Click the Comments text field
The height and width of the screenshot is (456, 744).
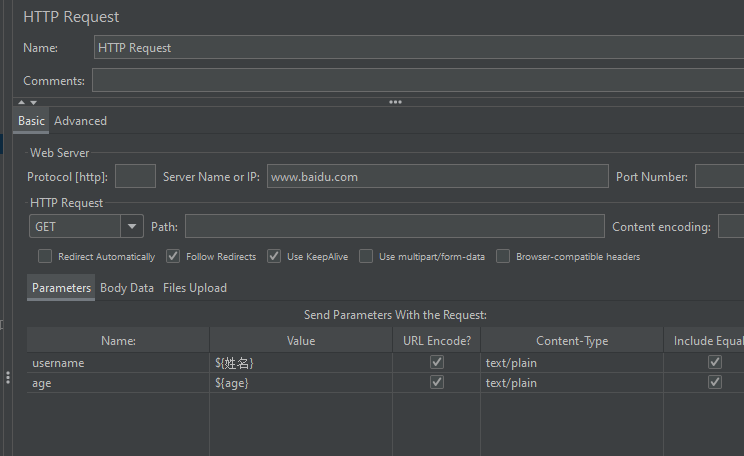point(418,80)
